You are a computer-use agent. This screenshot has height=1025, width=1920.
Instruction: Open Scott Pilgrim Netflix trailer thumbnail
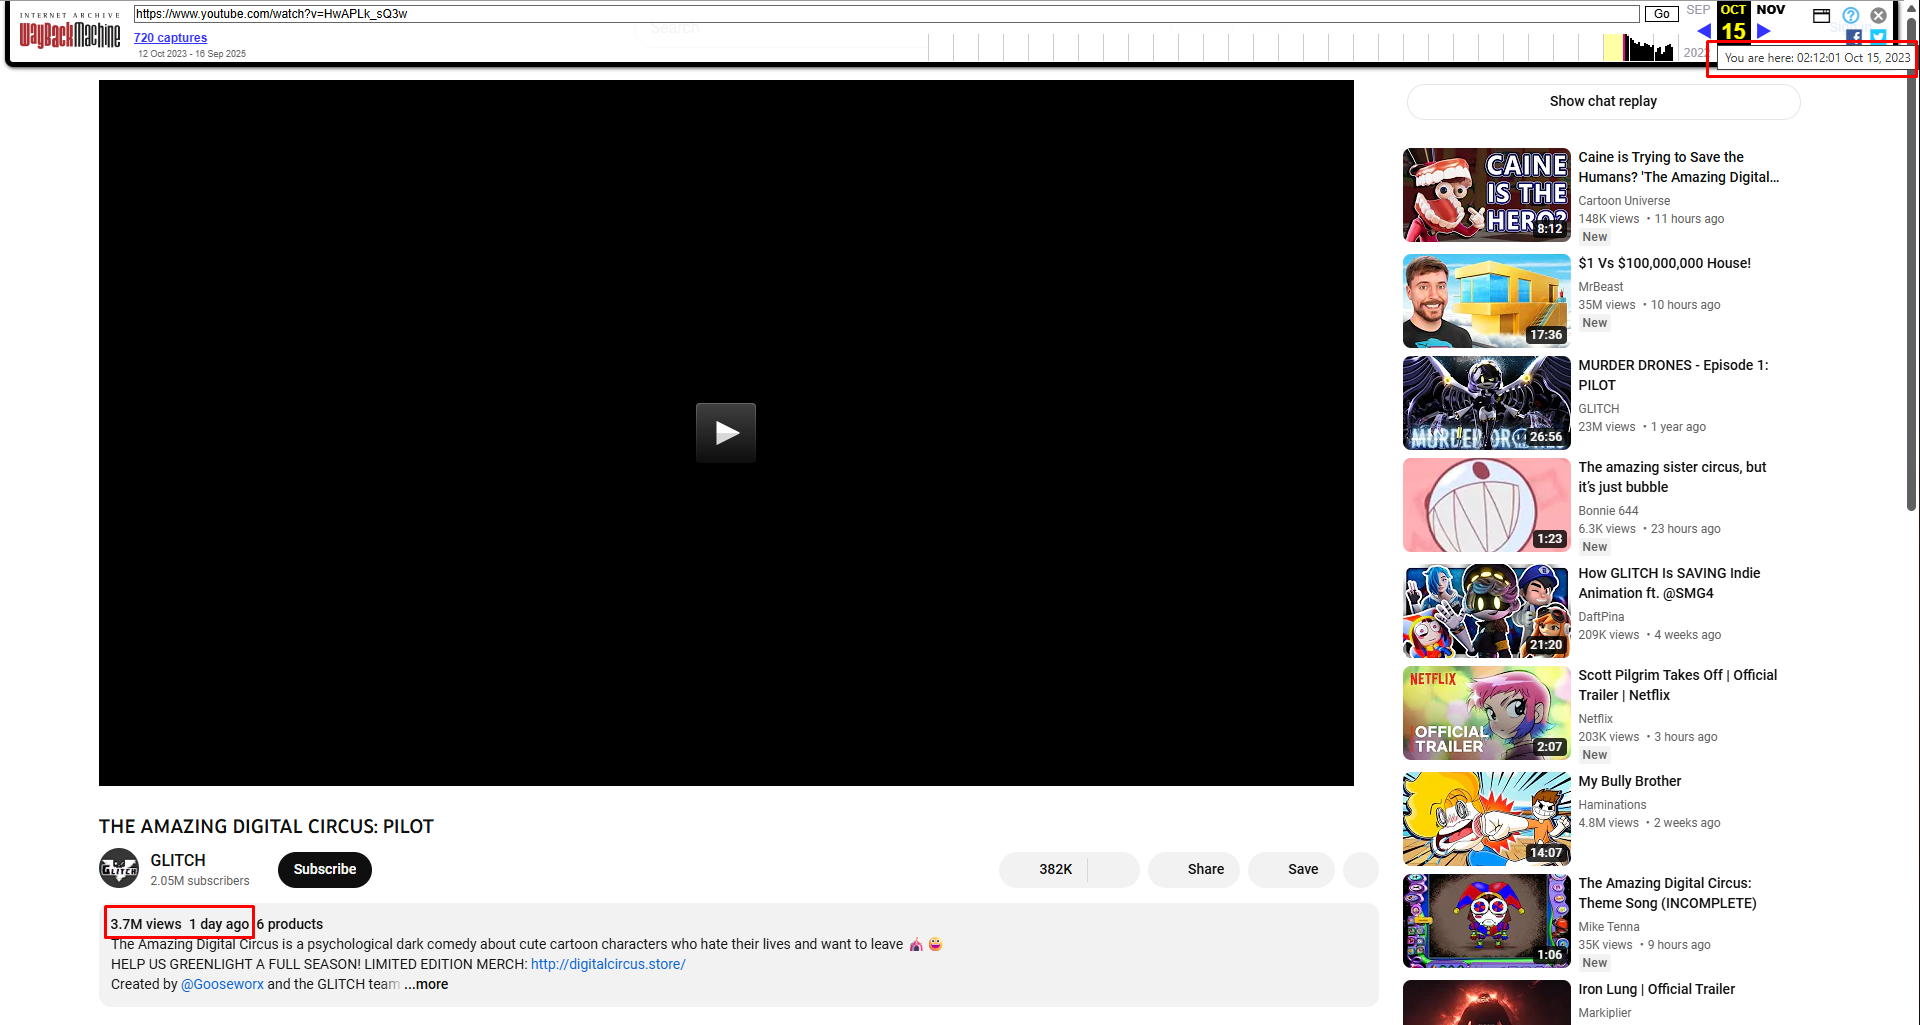pos(1487,713)
